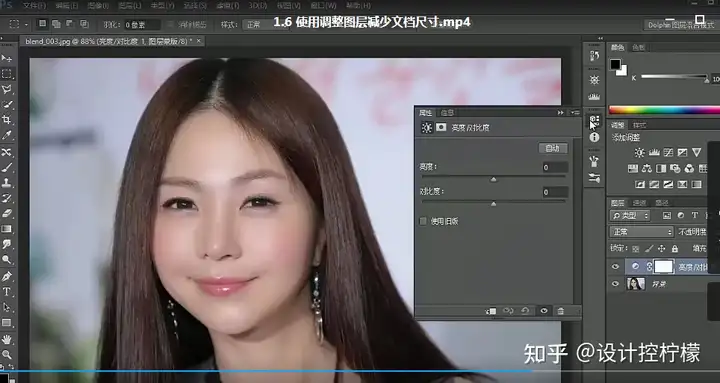The width and height of the screenshot is (720, 383).
Task: Select the Lasso tool
Action: coord(7,89)
